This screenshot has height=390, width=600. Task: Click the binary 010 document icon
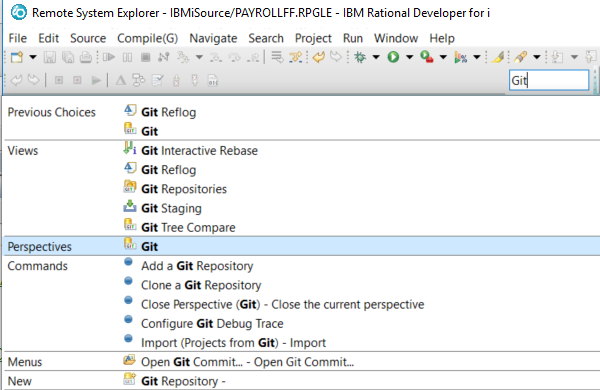tap(213, 80)
